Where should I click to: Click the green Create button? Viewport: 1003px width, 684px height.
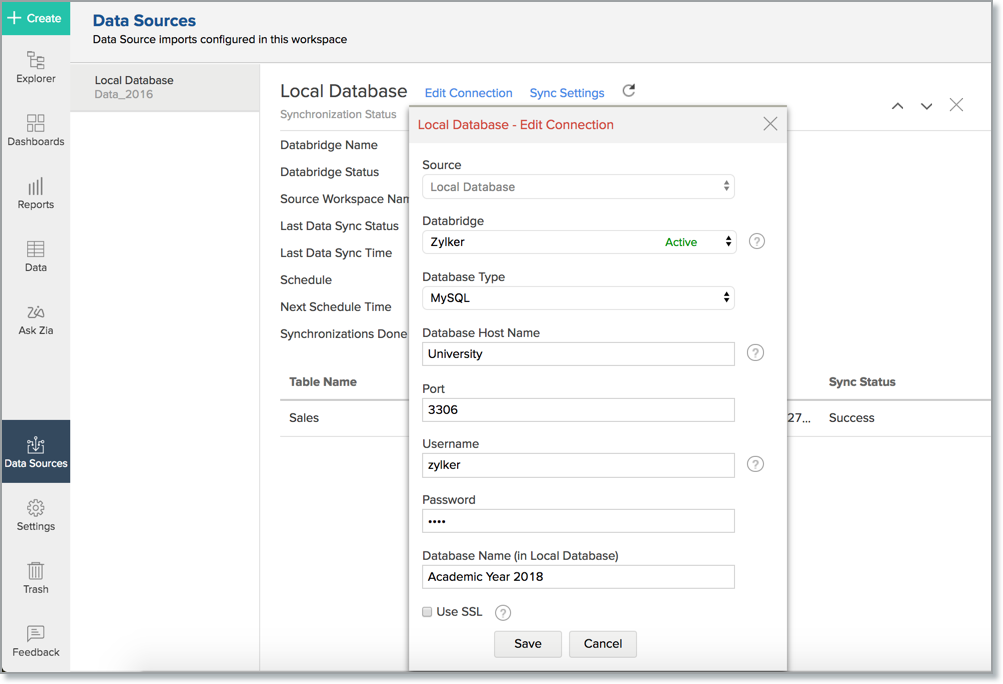35,18
